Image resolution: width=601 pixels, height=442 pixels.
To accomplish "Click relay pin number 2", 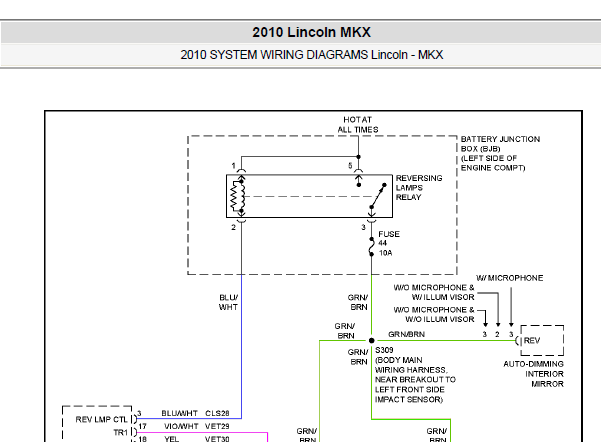I will [233, 227].
